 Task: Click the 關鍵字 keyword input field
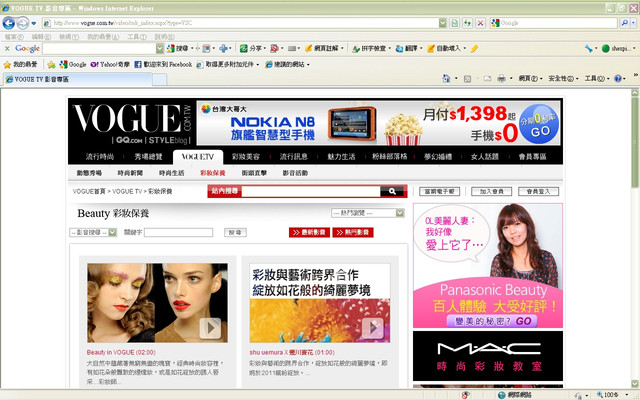click(178, 233)
